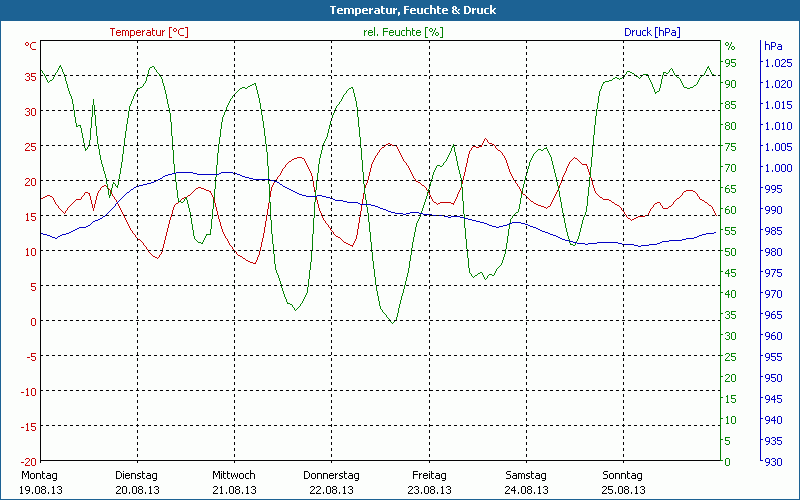Select the date '22.08.13'
Image resolution: width=800 pixels, height=500 pixels.
[x=332, y=490]
